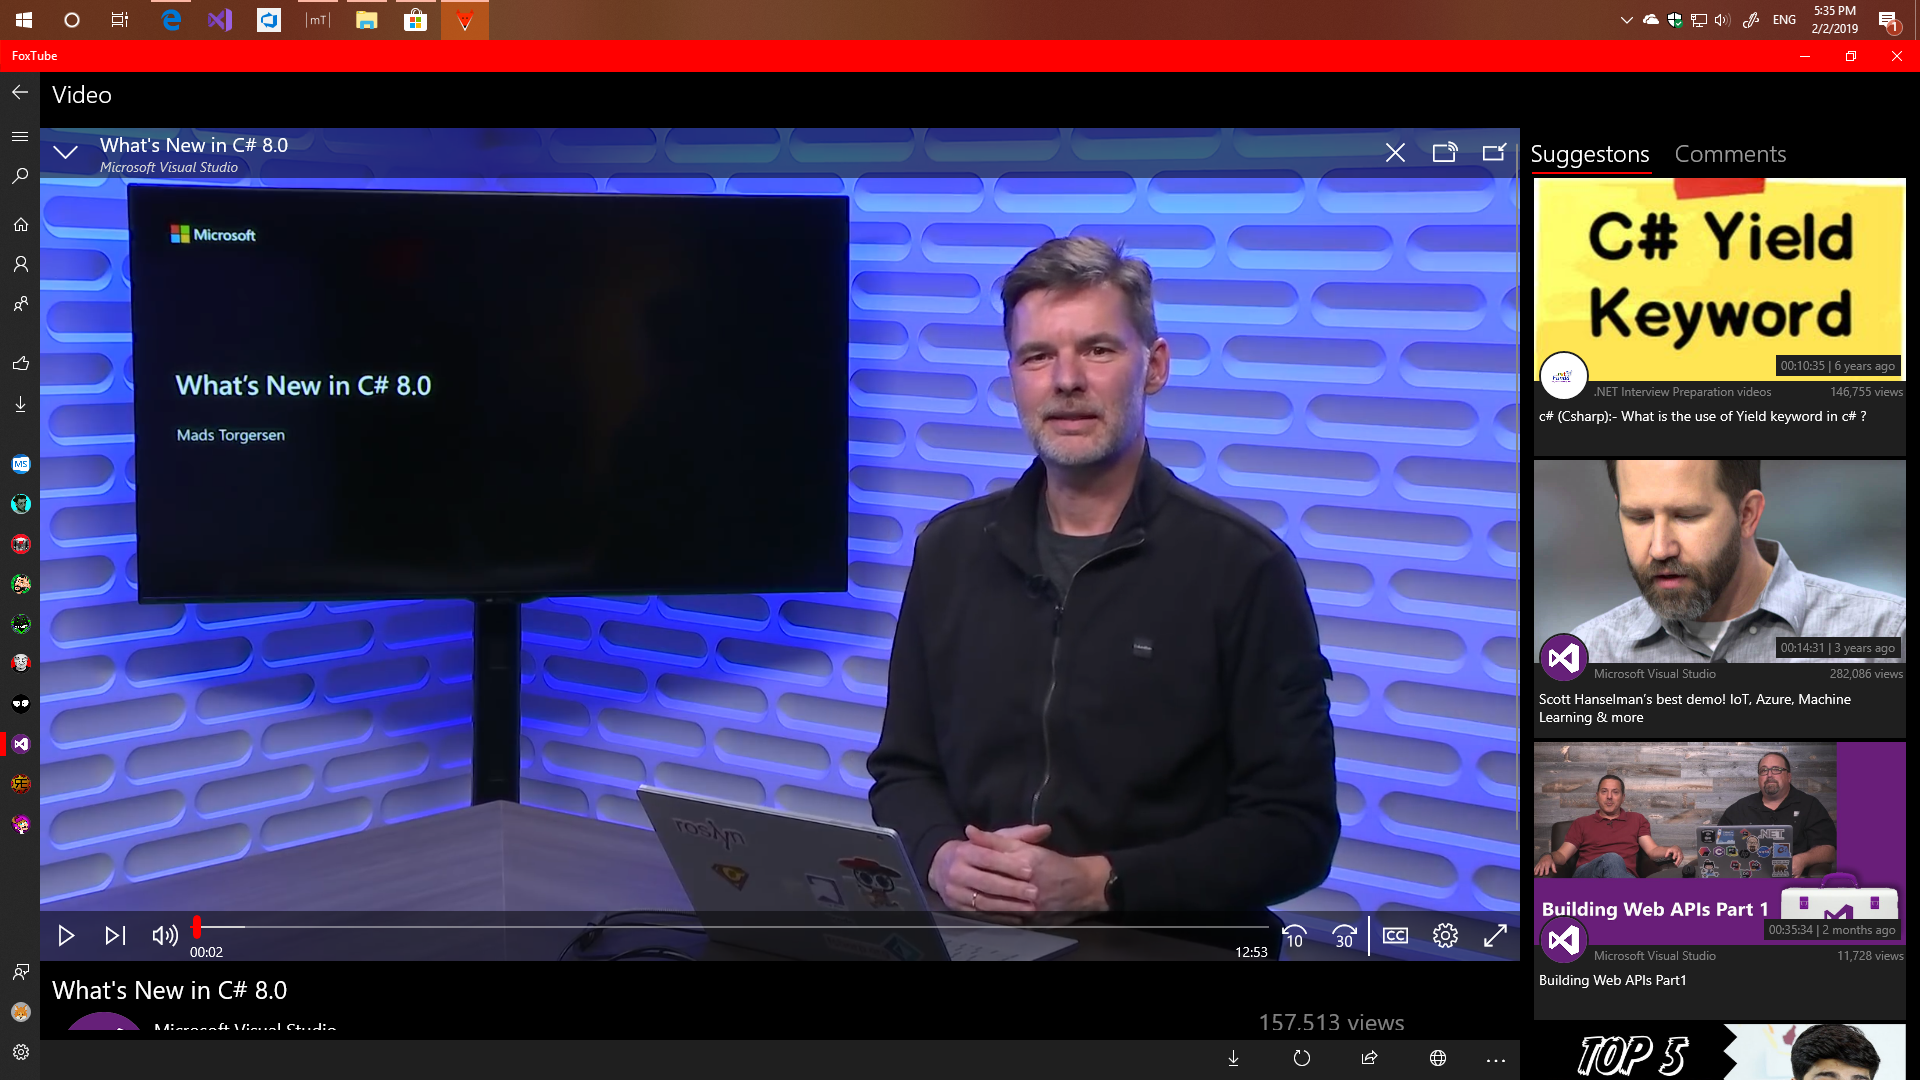Open video in browser globe icon
This screenshot has height=1080, width=1920.
coord(1438,1058)
